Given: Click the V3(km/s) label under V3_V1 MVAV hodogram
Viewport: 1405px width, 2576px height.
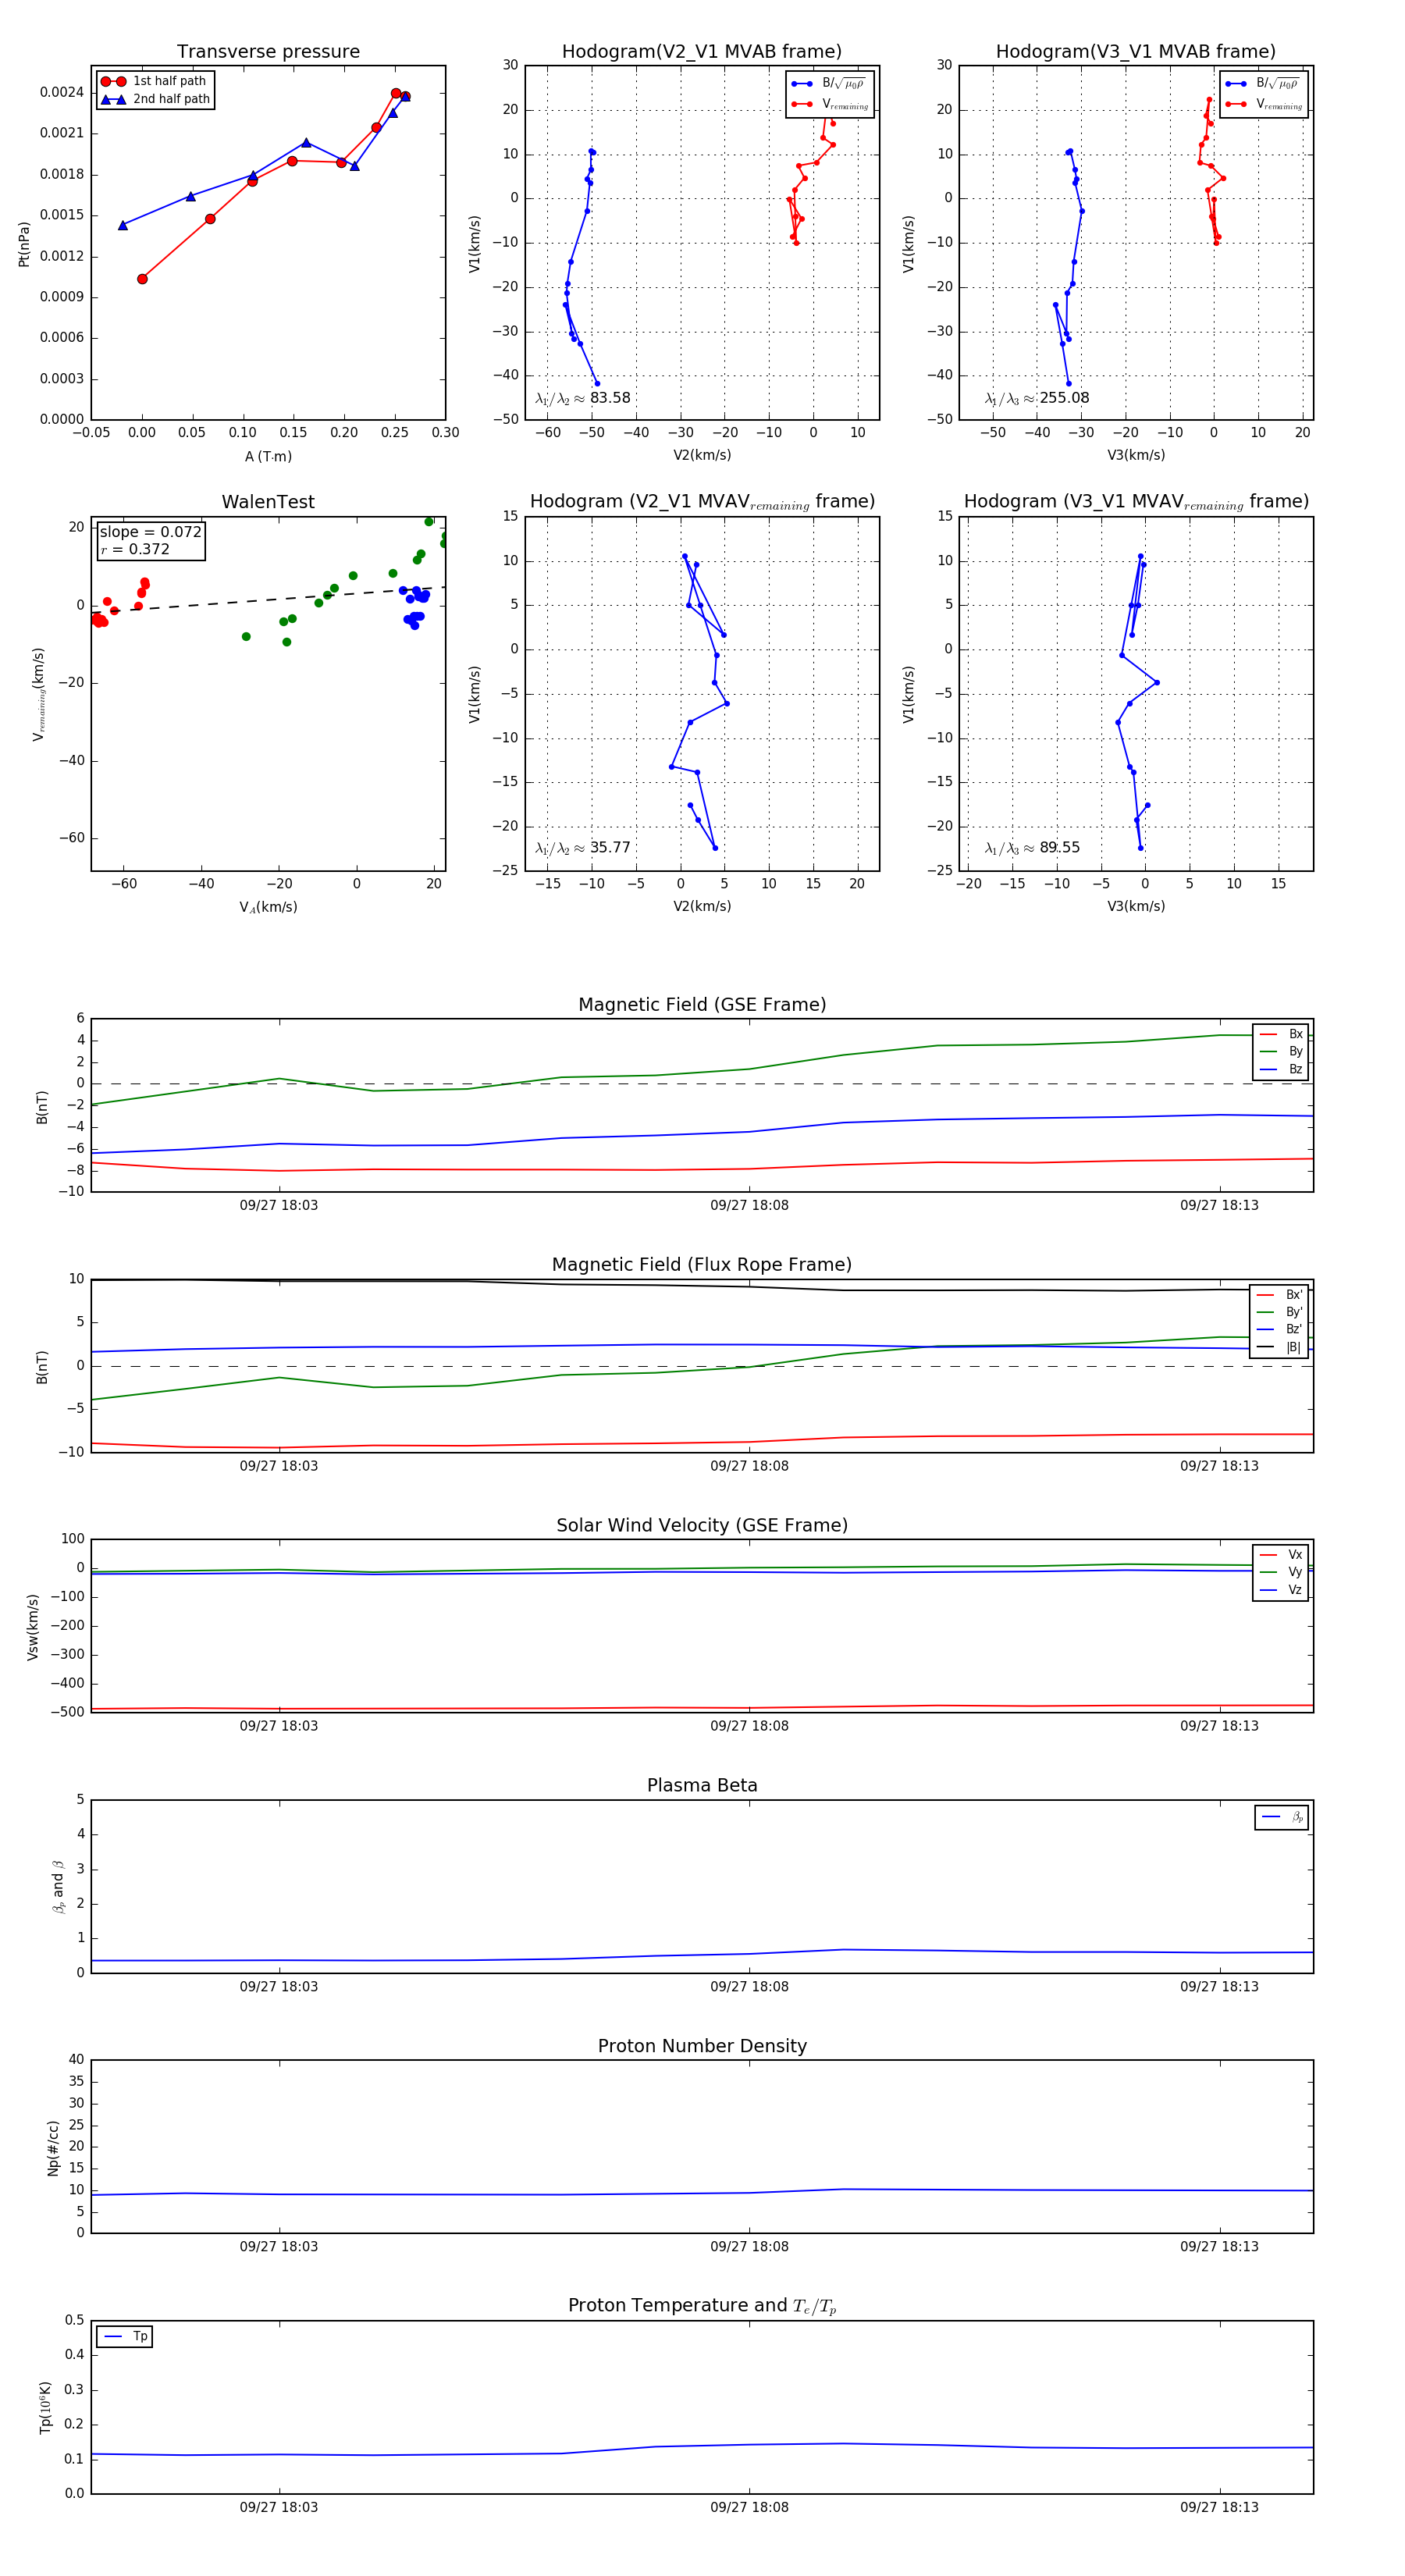Looking at the screenshot, I should 1136,906.
